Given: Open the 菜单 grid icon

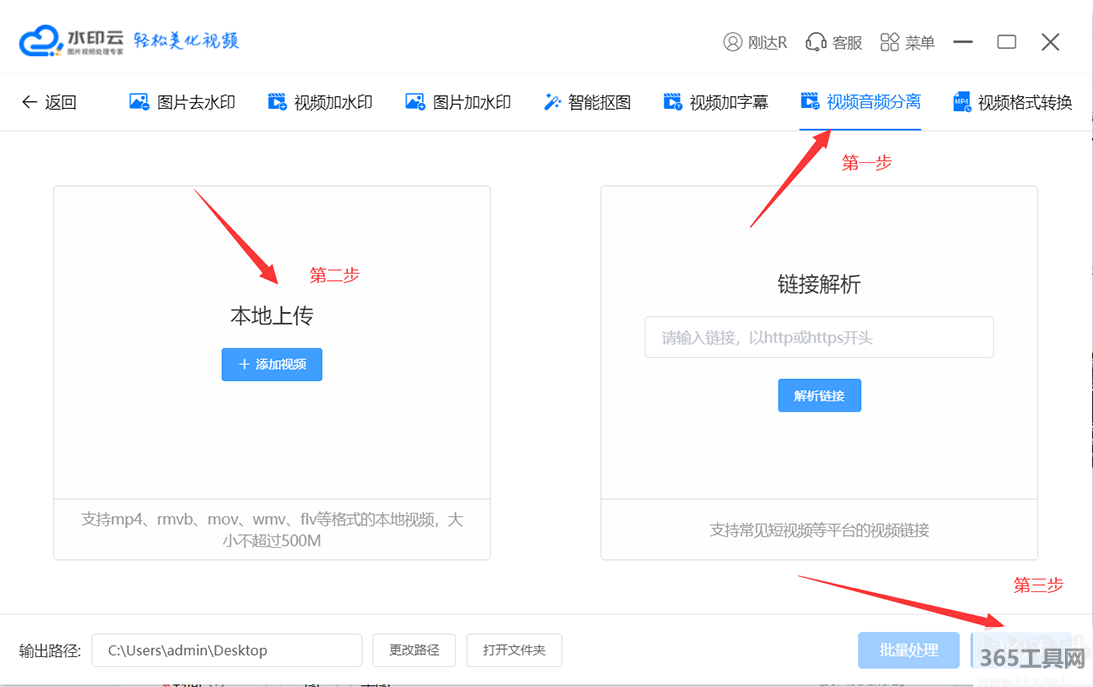Looking at the screenshot, I should click(x=889, y=42).
